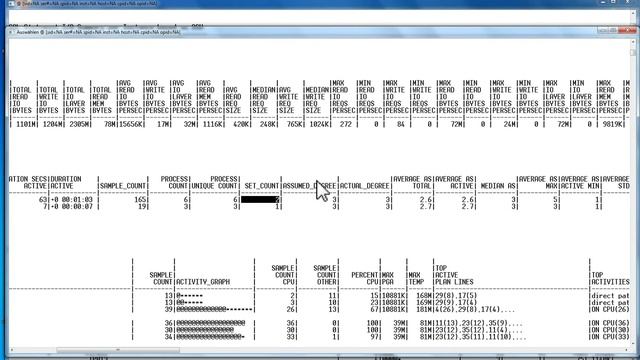This screenshot has width=640, height=360.
Task: Click the 420K average read request size
Action: click(x=241, y=124)
